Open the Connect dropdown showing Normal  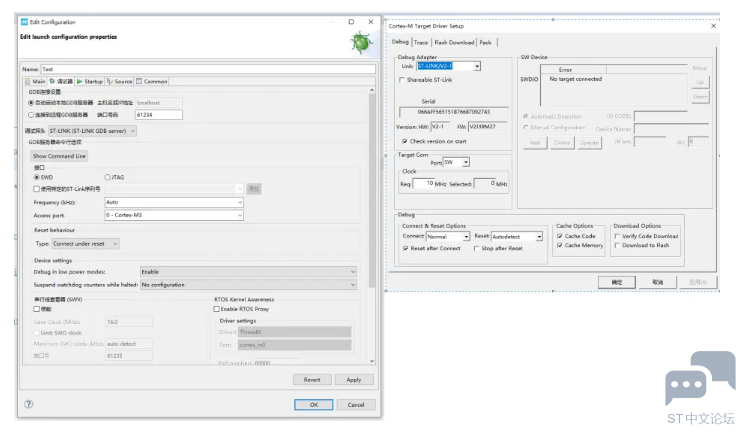click(x=448, y=236)
